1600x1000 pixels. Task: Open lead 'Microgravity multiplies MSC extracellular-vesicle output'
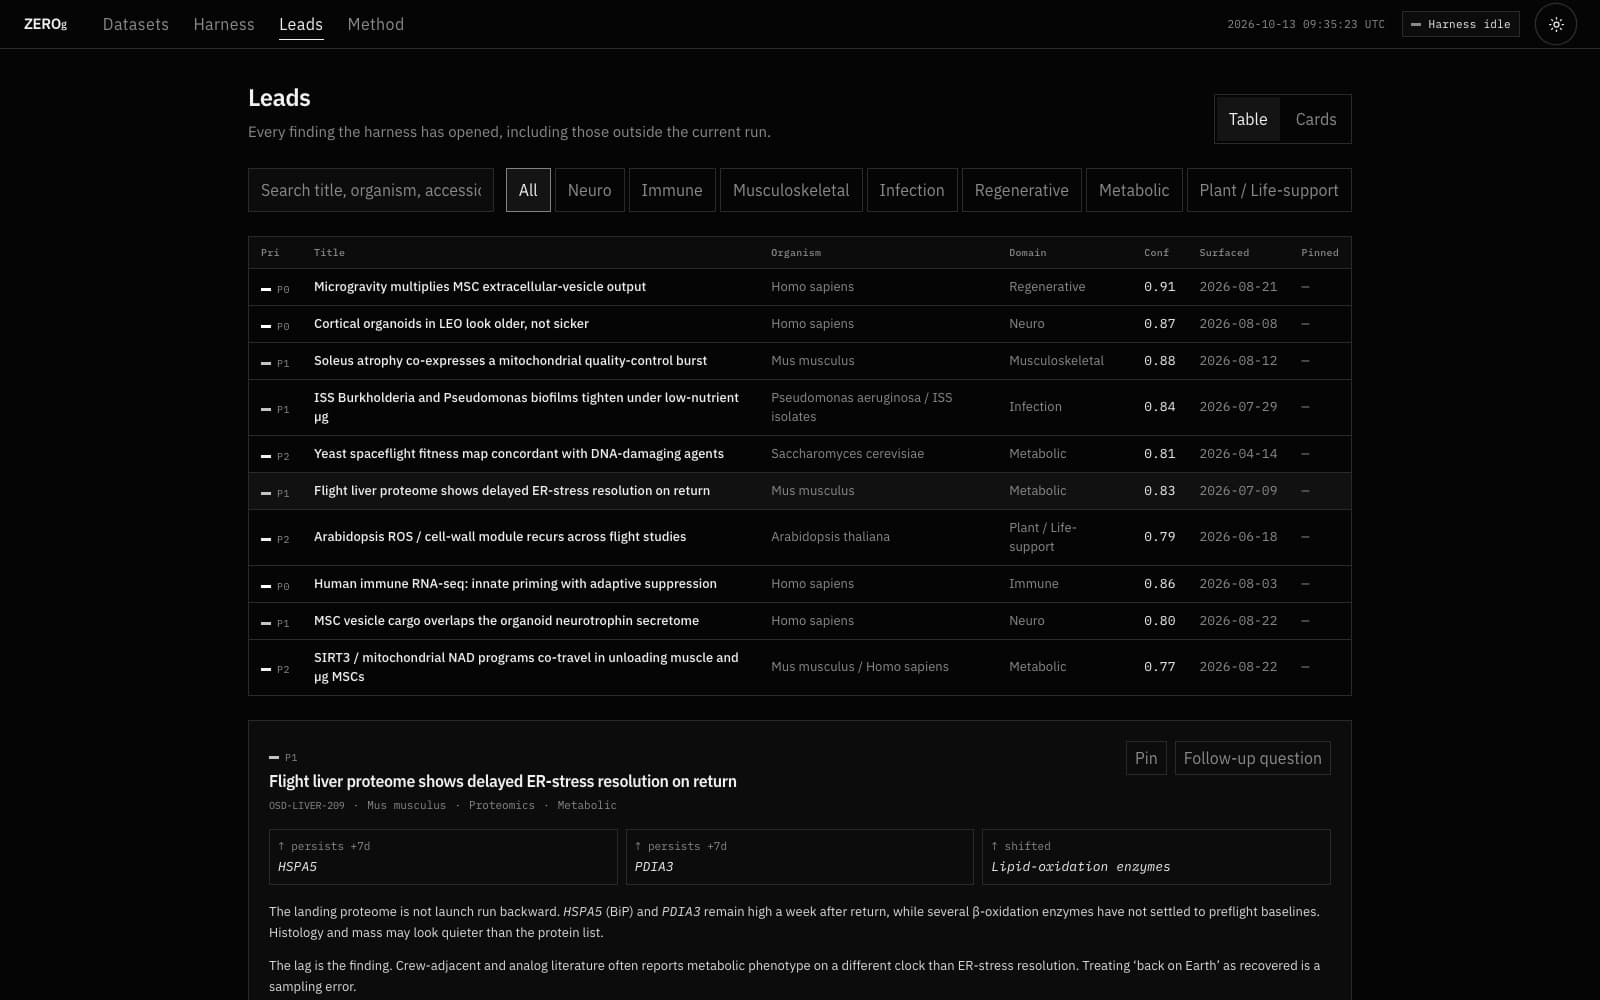tap(800, 287)
